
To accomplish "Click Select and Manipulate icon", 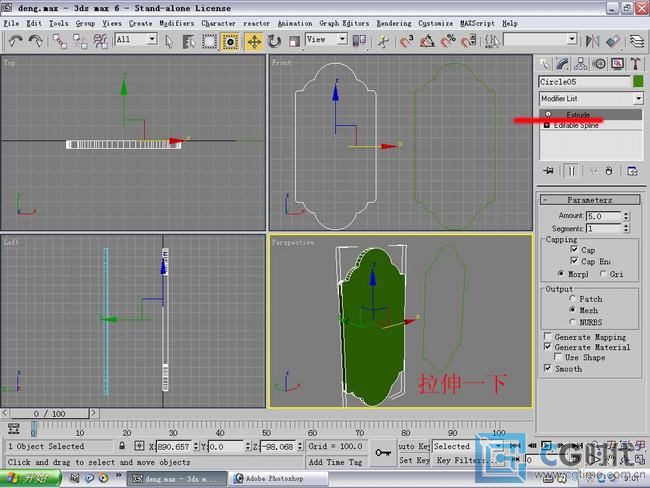I will (383, 41).
